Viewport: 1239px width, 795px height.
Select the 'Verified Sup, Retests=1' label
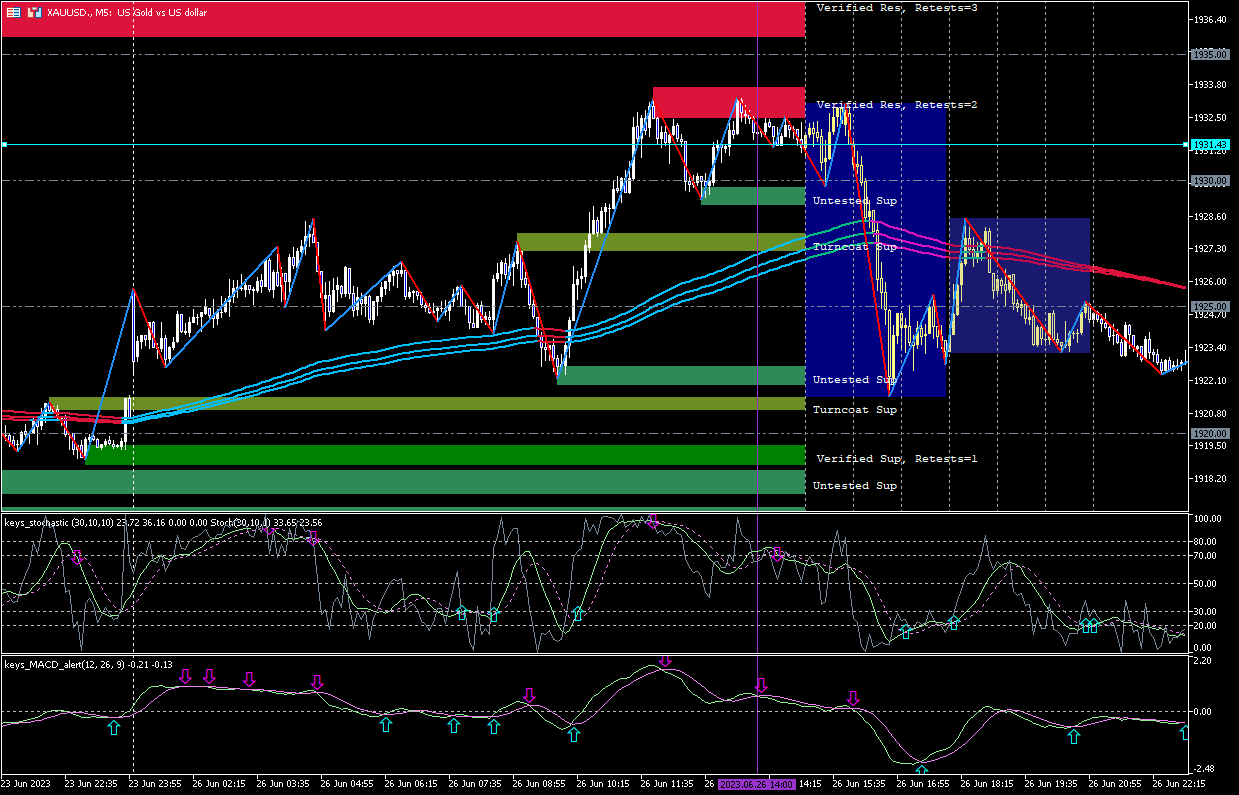coord(896,459)
